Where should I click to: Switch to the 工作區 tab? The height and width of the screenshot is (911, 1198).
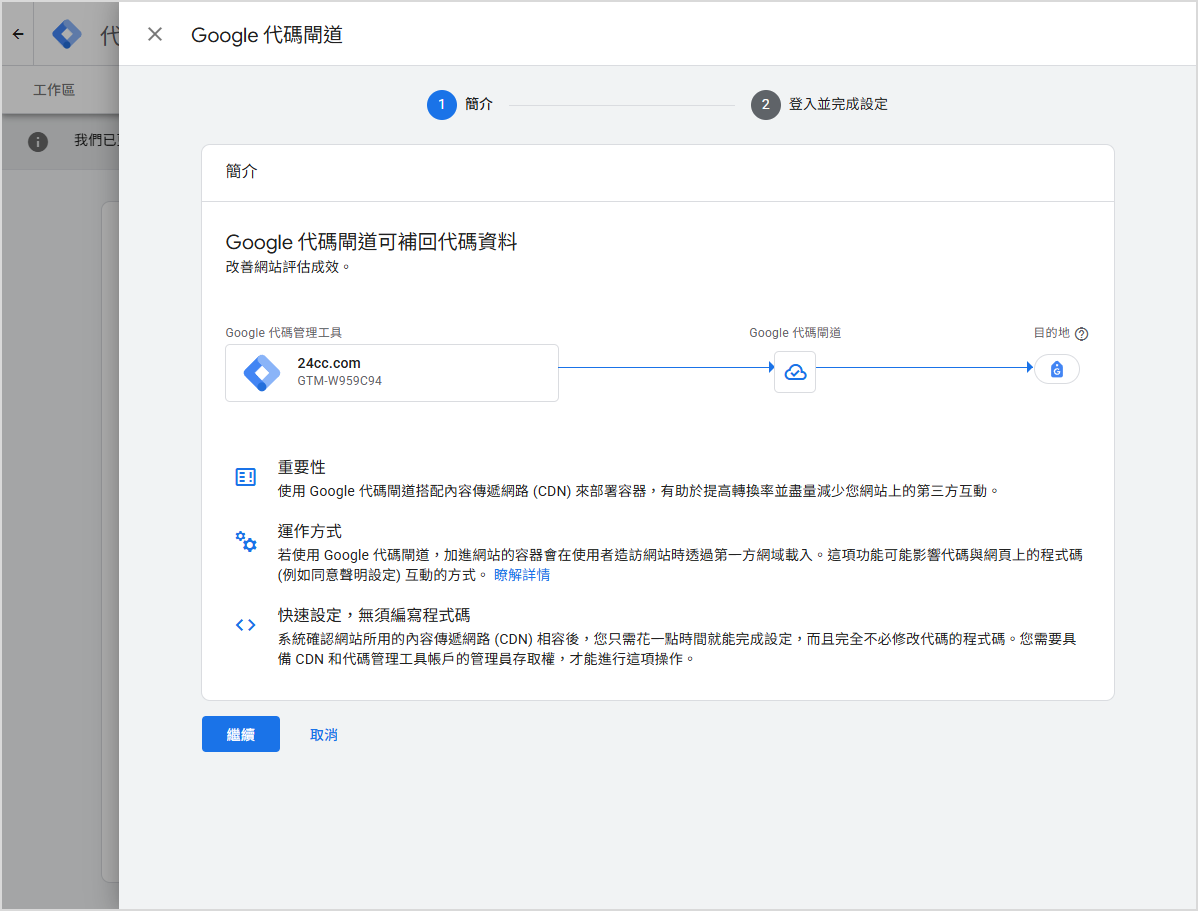click(x=54, y=90)
